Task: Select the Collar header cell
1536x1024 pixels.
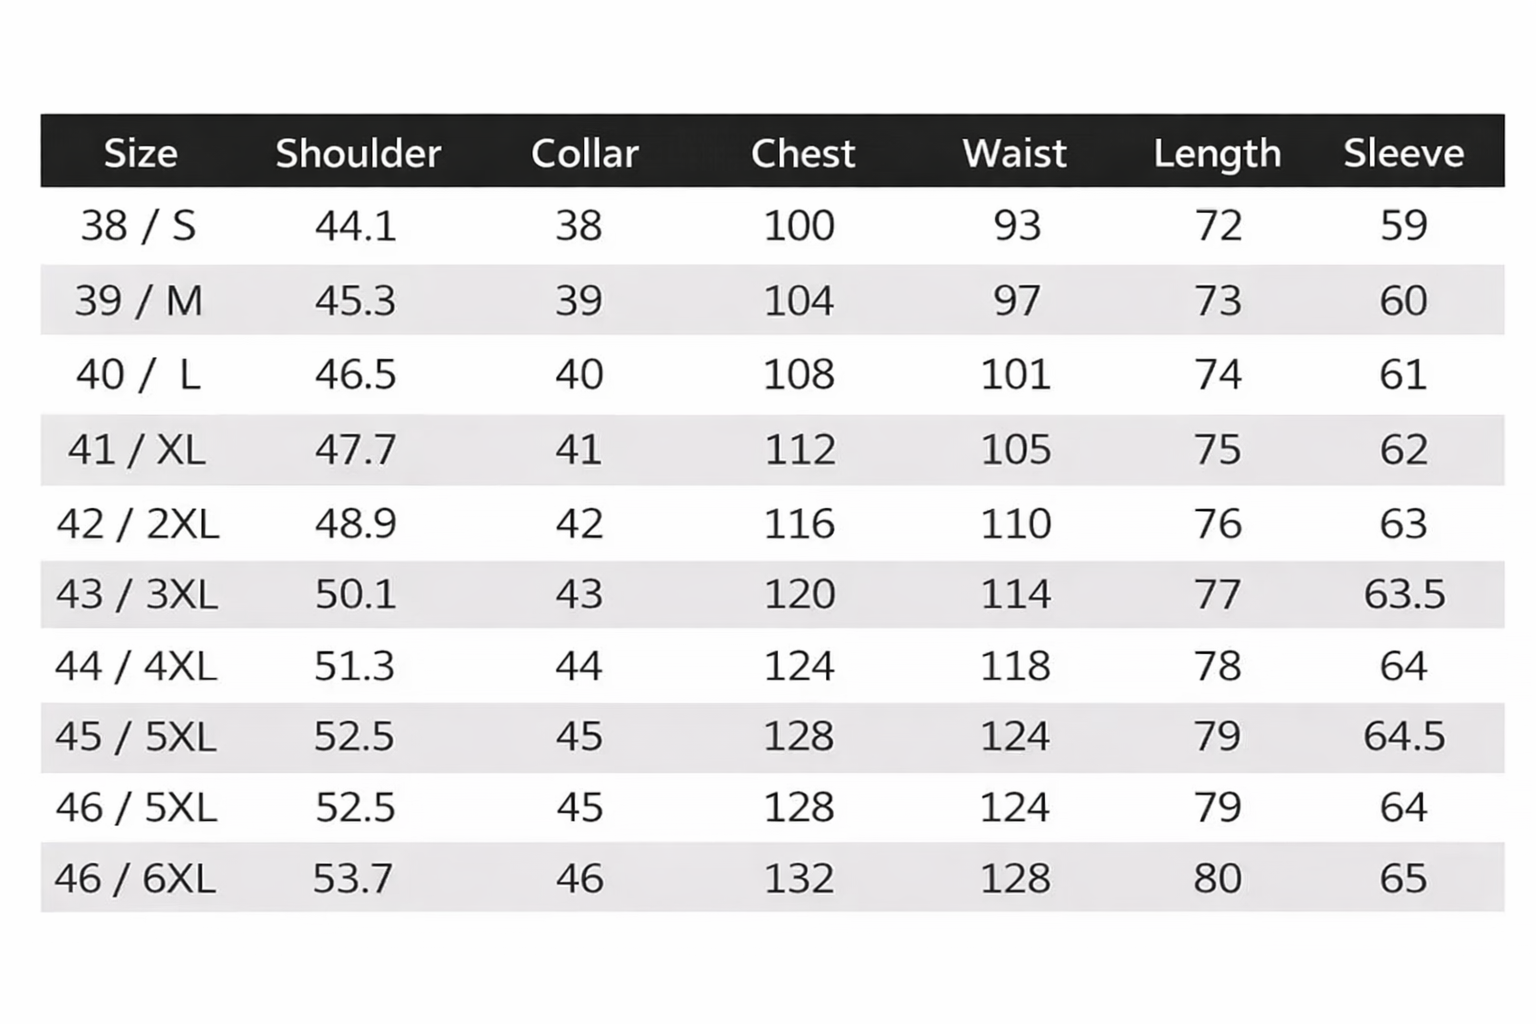Action: [584, 153]
